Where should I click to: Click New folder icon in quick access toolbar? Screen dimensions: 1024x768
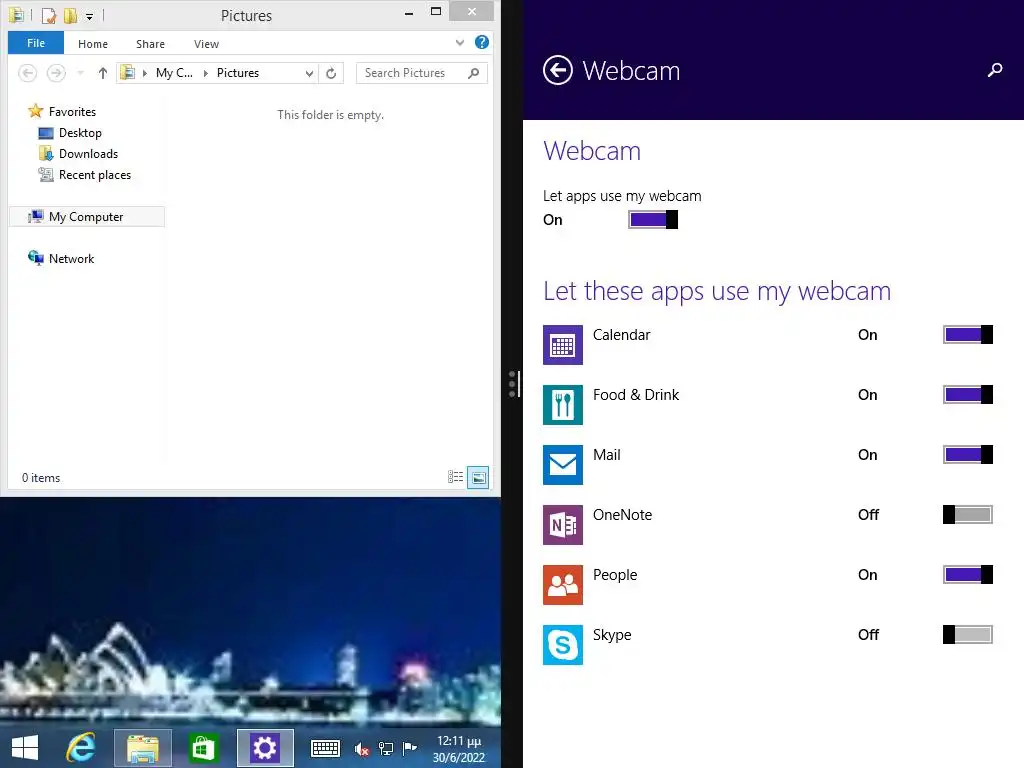(x=70, y=15)
